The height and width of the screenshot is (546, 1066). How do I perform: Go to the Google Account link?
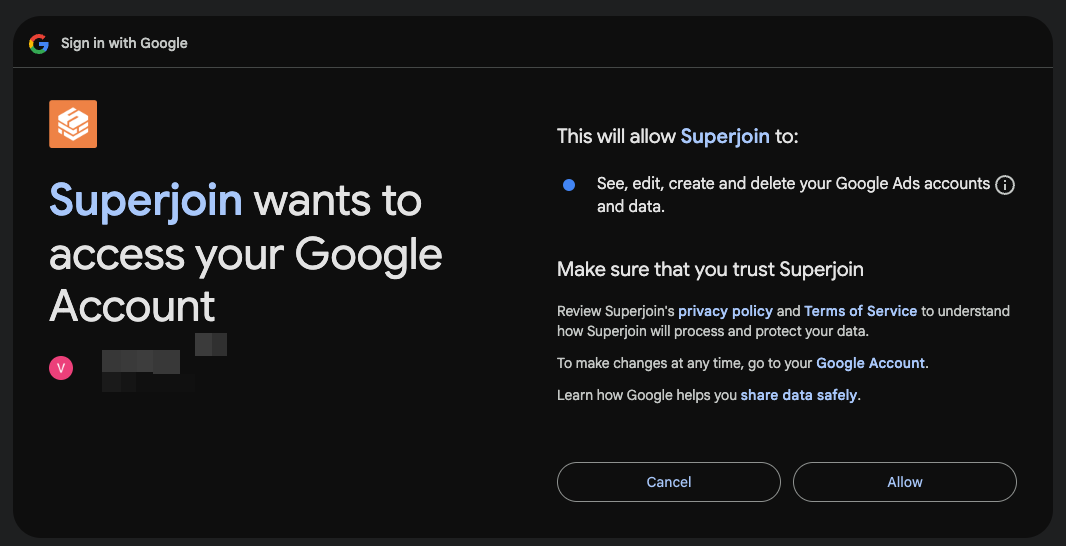tap(870, 363)
